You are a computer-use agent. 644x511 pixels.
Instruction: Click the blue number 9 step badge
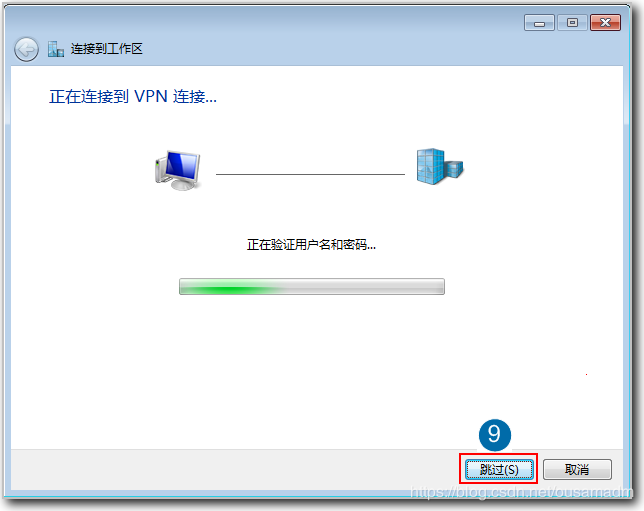click(x=494, y=435)
